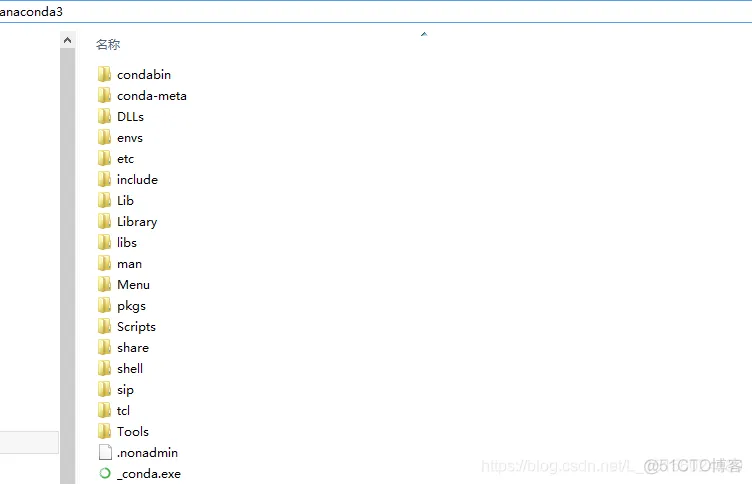Select the sip folder name
This screenshot has height=484, width=752.
click(125, 390)
